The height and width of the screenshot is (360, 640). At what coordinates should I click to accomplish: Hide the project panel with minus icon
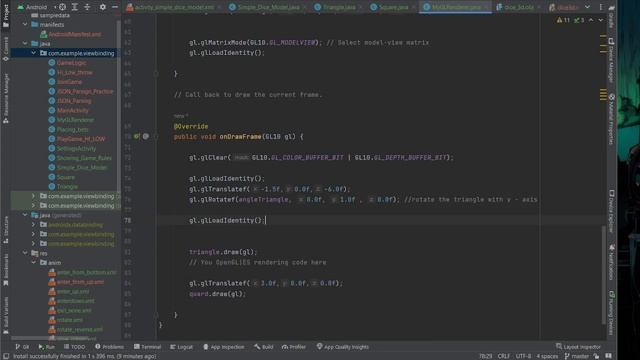115,7
